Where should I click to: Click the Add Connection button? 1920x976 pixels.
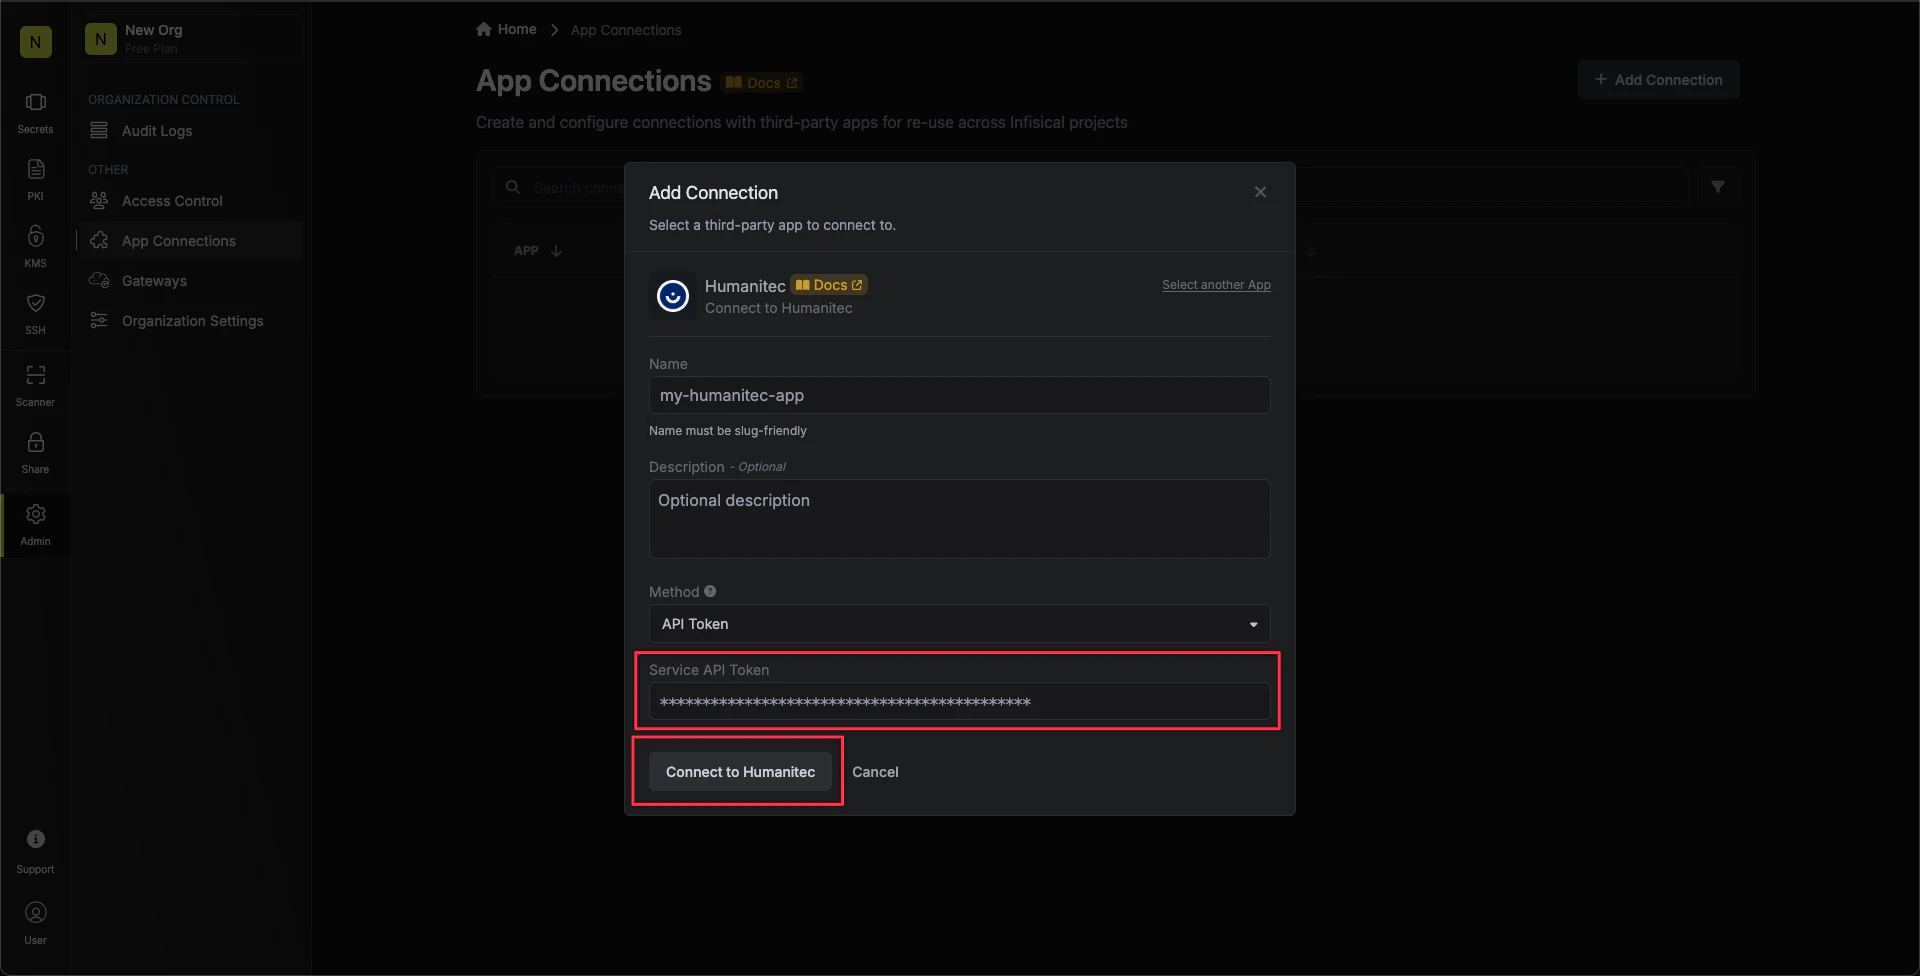coord(1658,80)
